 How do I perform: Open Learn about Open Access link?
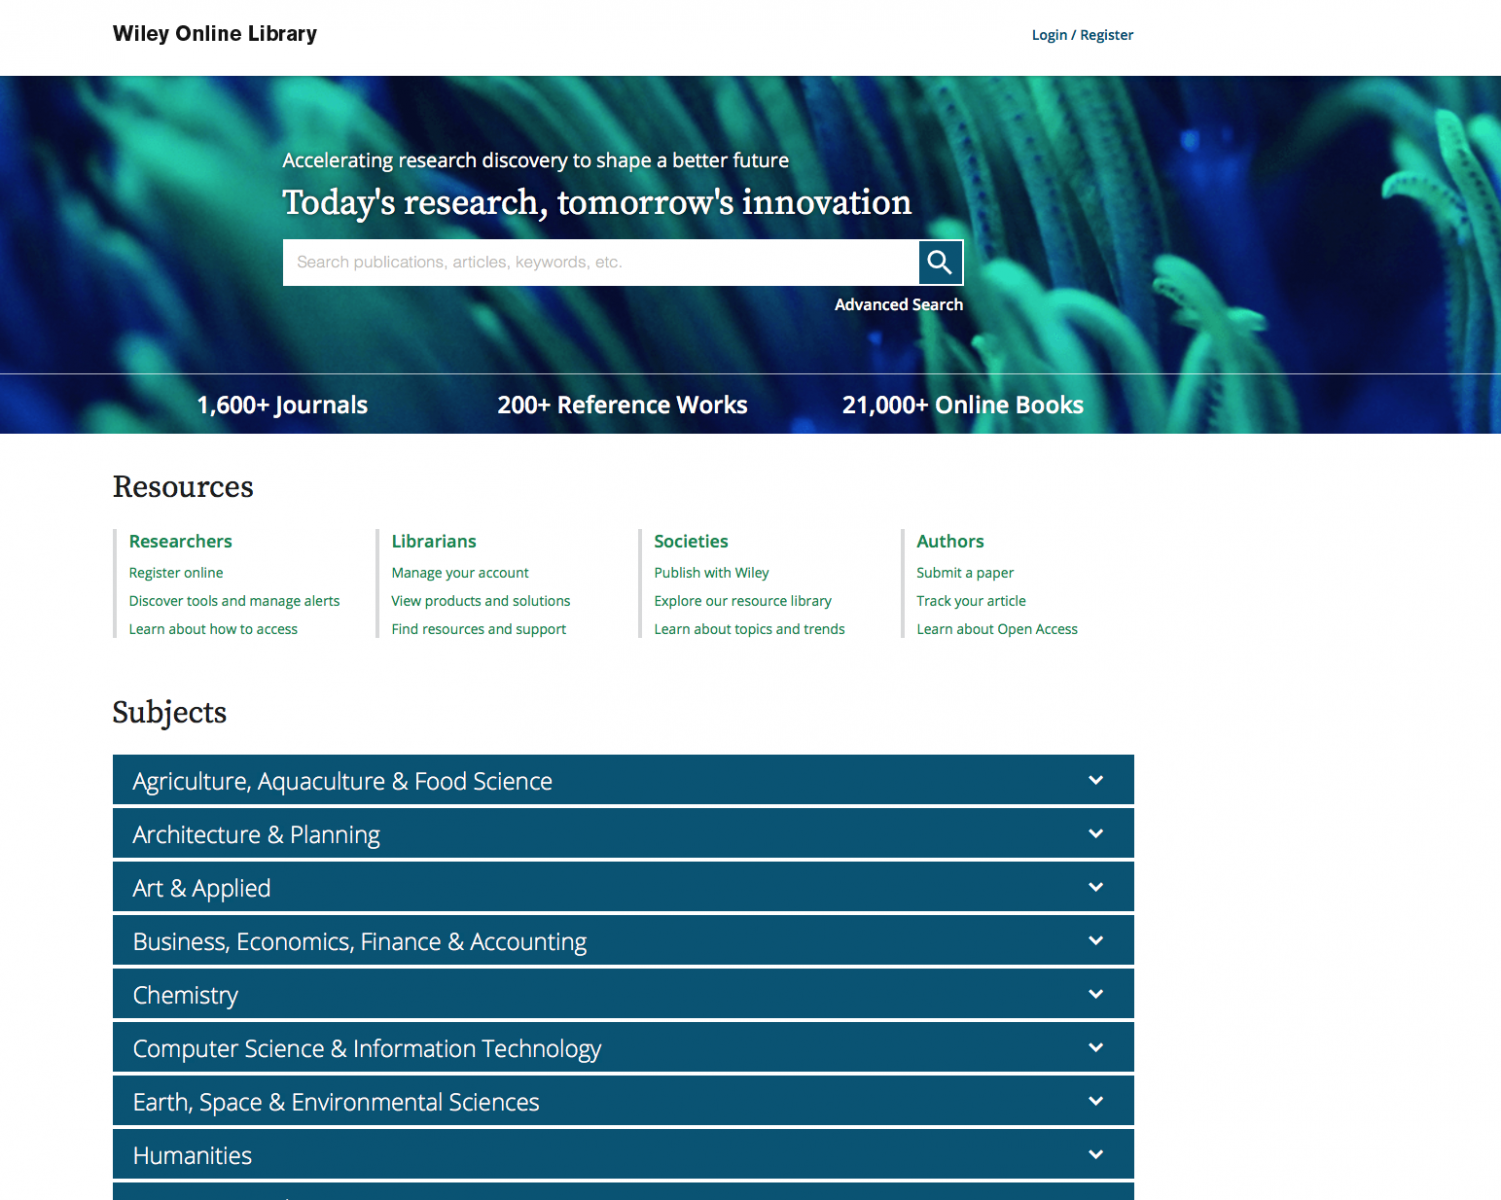[997, 629]
